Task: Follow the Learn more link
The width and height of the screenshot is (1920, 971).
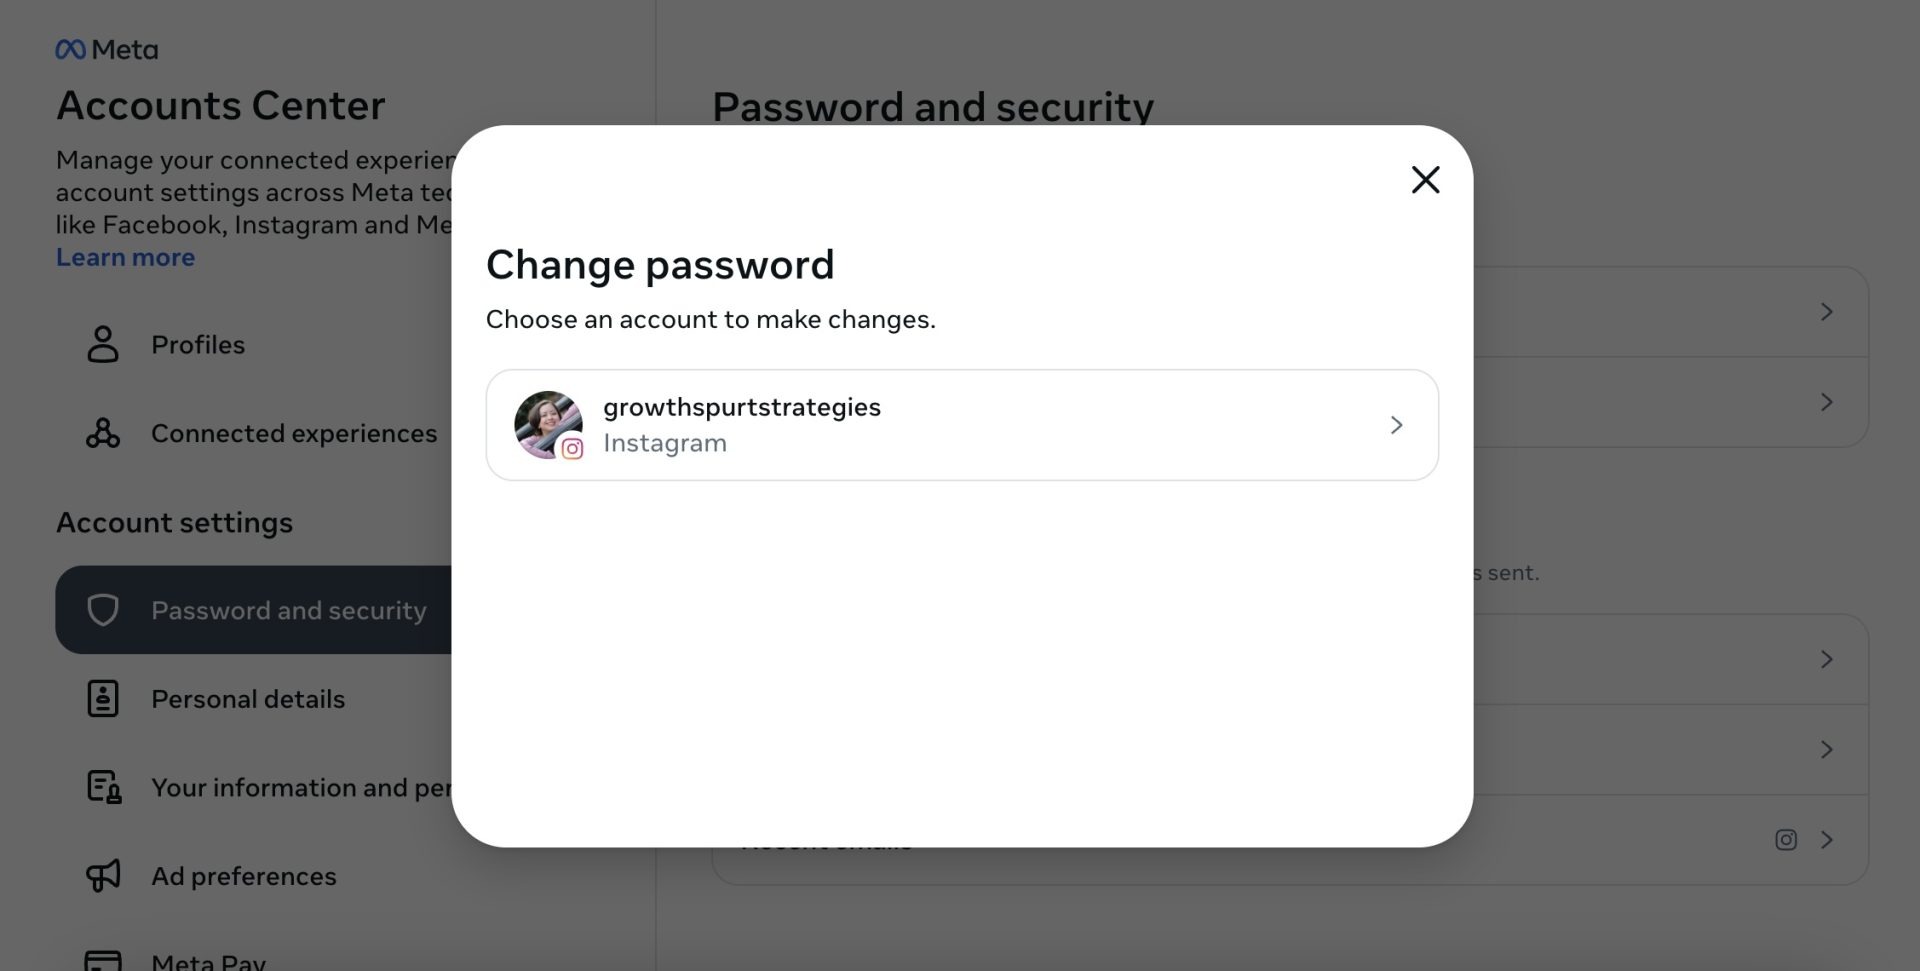Action: 125,257
